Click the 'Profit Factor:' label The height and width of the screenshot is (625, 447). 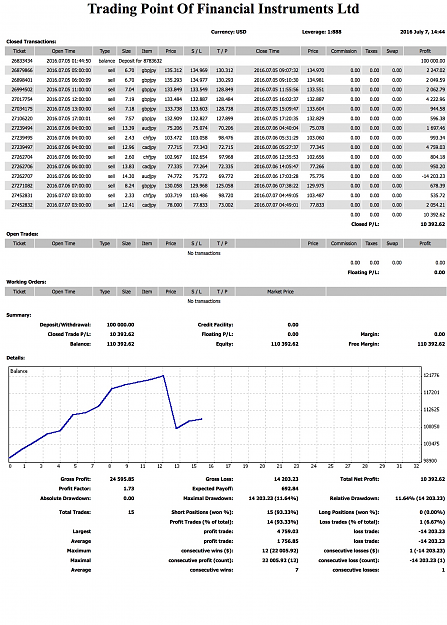(x=75, y=489)
